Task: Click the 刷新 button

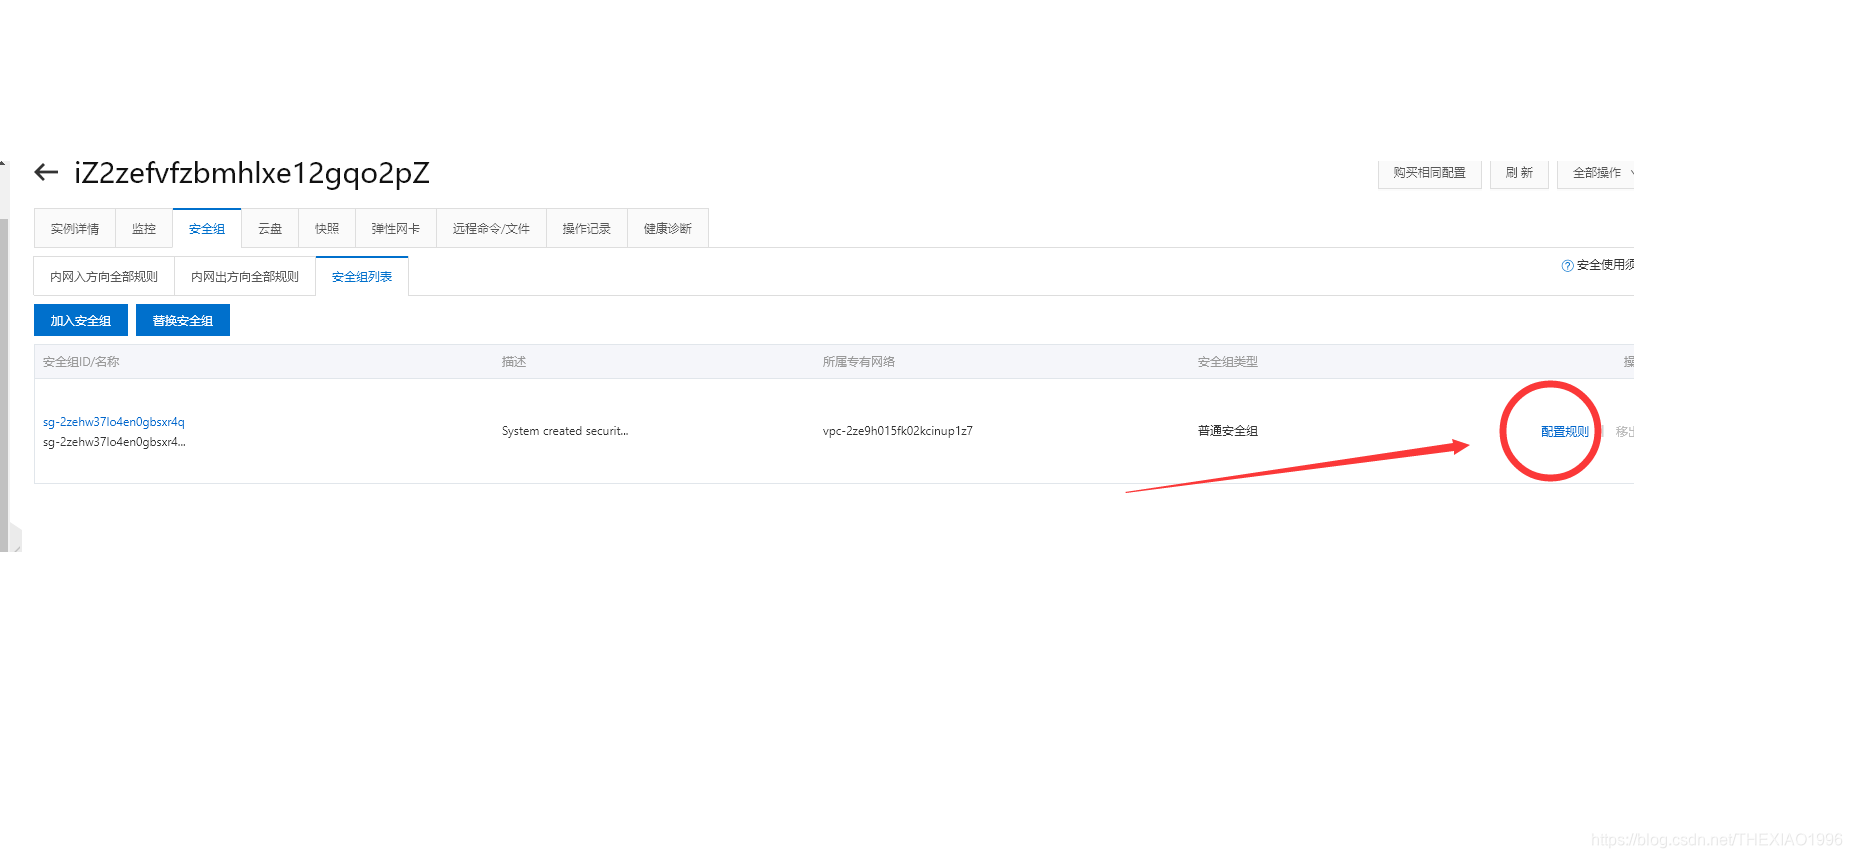Action: tap(1519, 173)
